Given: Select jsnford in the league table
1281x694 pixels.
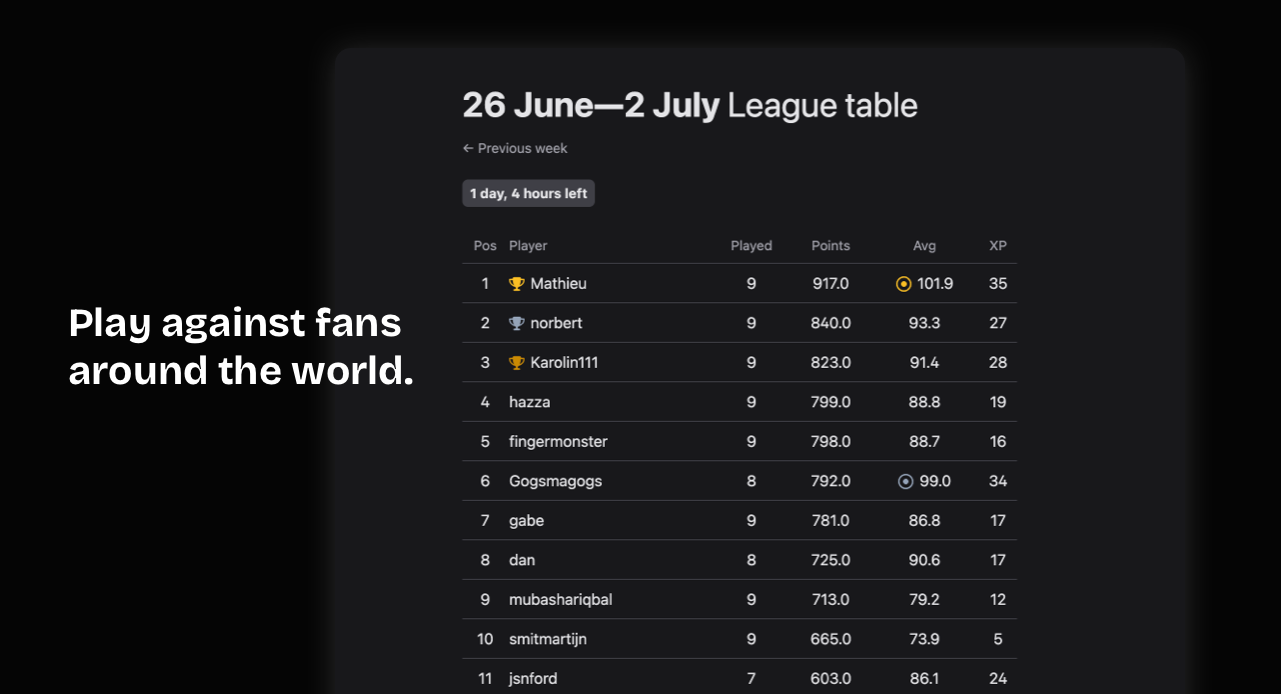Looking at the screenshot, I should click(533, 679).
